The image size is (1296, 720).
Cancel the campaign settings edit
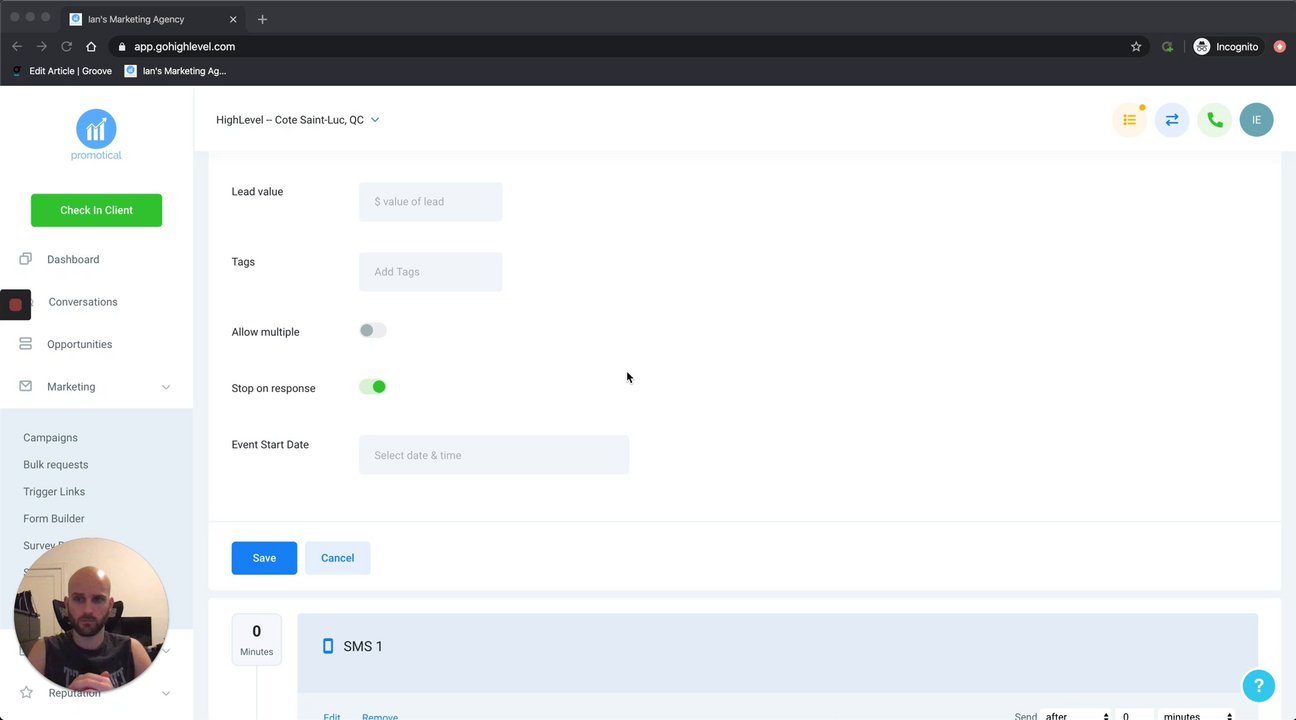pos(337,558)
